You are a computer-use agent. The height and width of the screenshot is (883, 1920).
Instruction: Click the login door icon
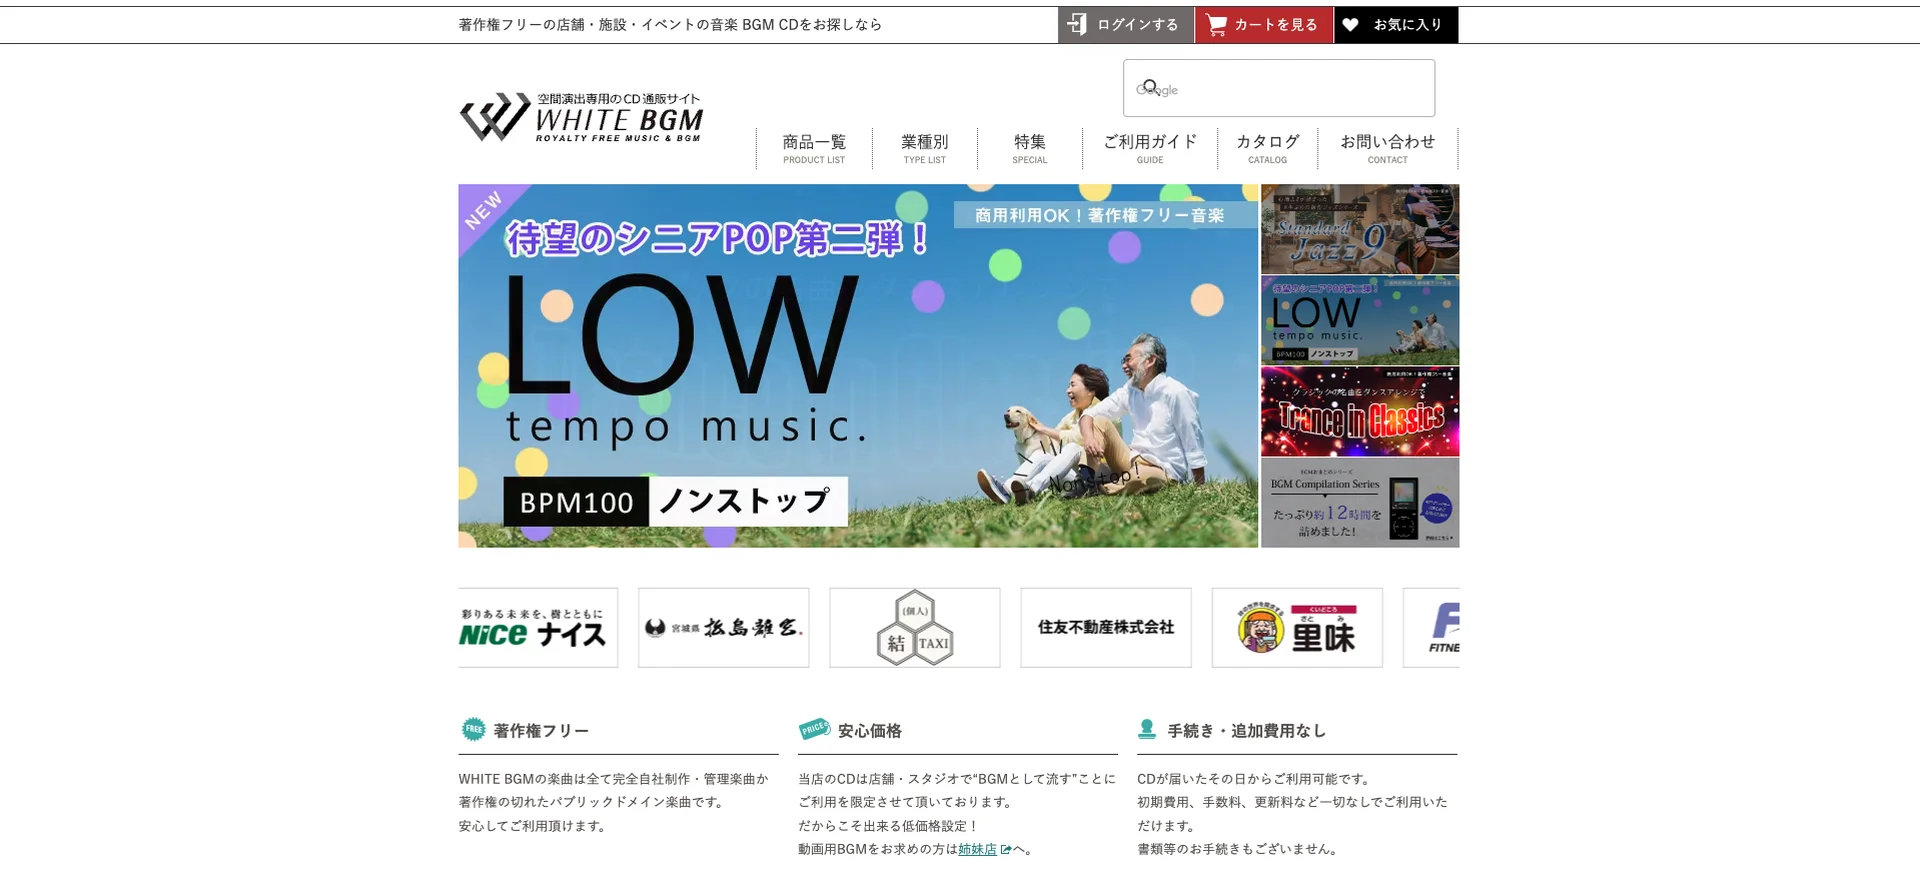point(1077,24)
